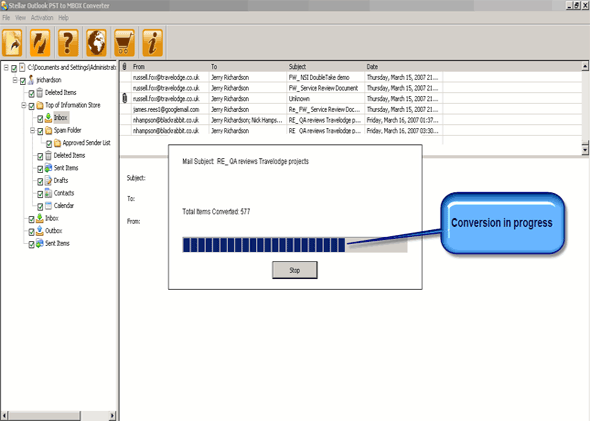Screen dimensions: 590x421
Task: Open the File menu
Action: 6,18
